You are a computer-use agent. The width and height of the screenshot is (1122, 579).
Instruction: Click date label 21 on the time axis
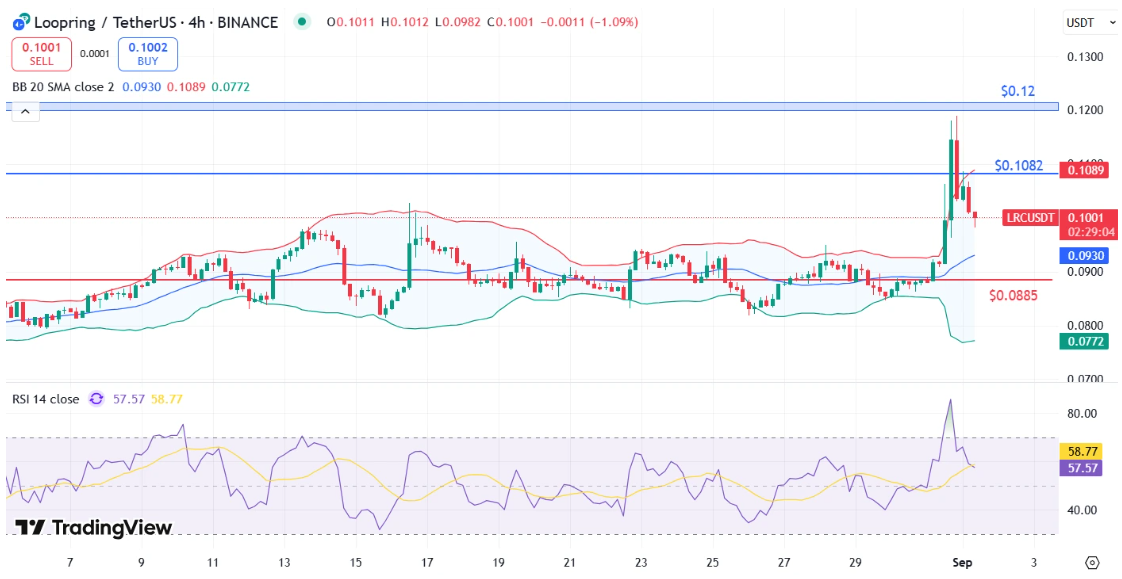tap(570, 562)
